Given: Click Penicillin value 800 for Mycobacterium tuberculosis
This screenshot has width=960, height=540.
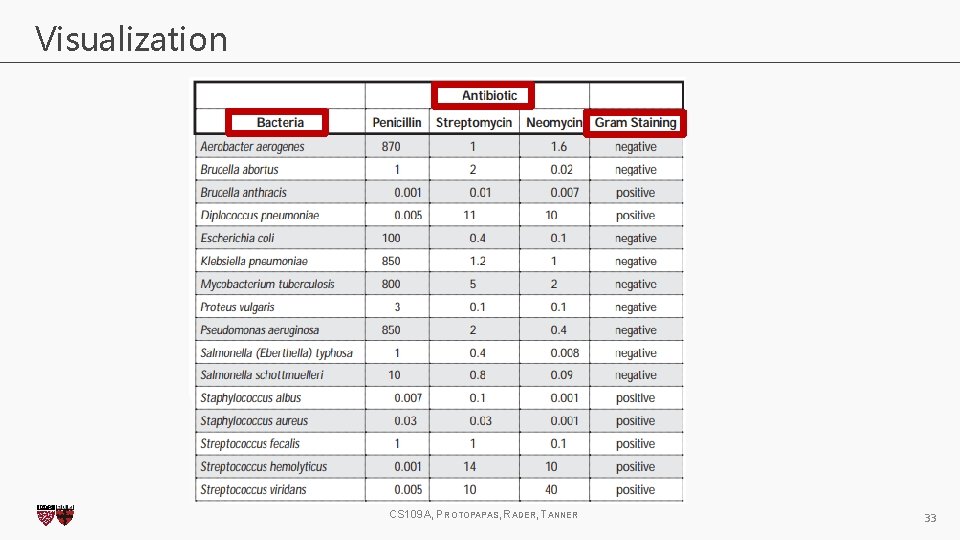Looking at the screenshot, I should coord(391,284).
